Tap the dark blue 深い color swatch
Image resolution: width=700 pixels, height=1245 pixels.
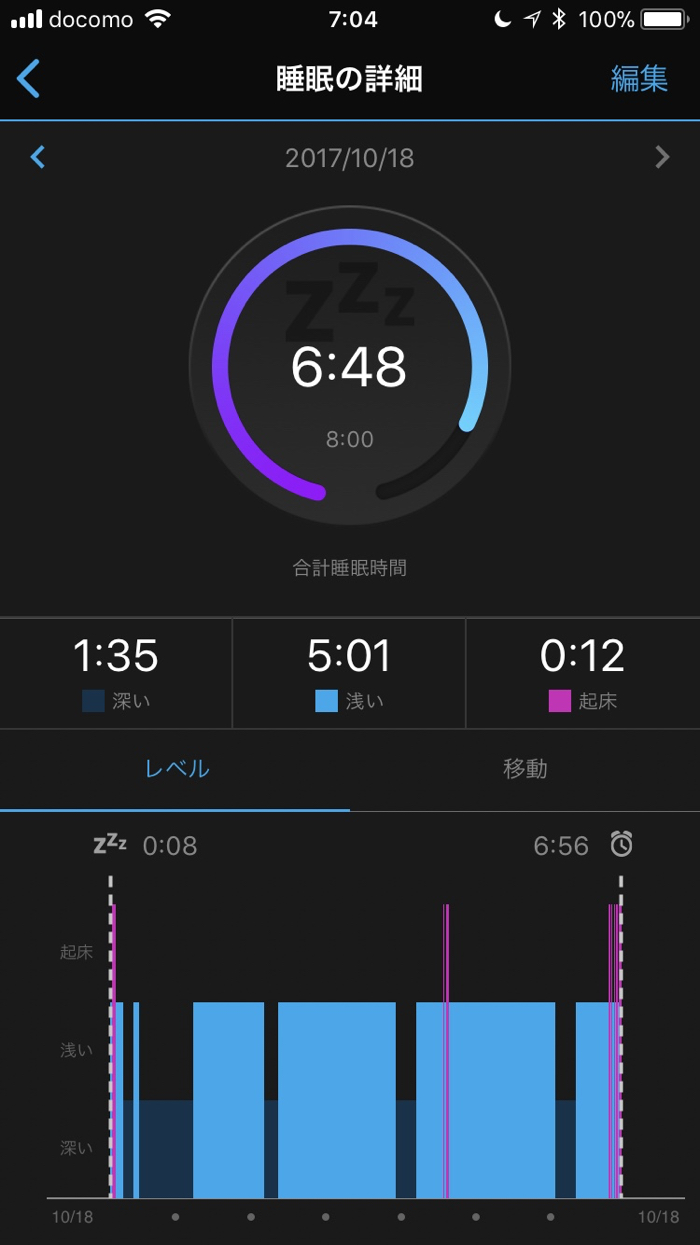click(93, 701)
